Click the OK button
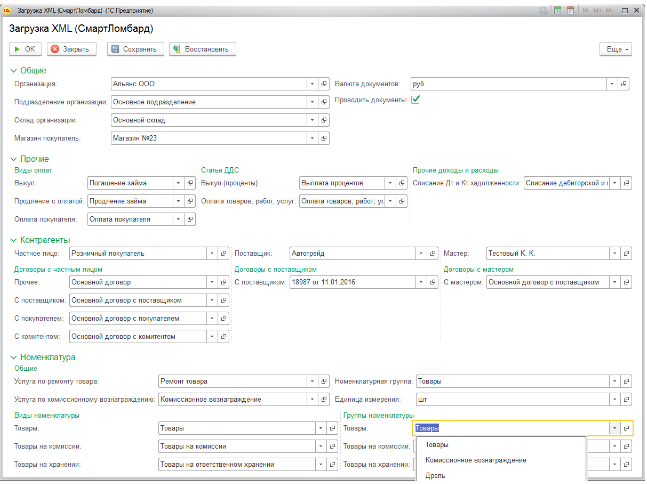This screenshot has height=484, width=647. (x=25, y=49)
